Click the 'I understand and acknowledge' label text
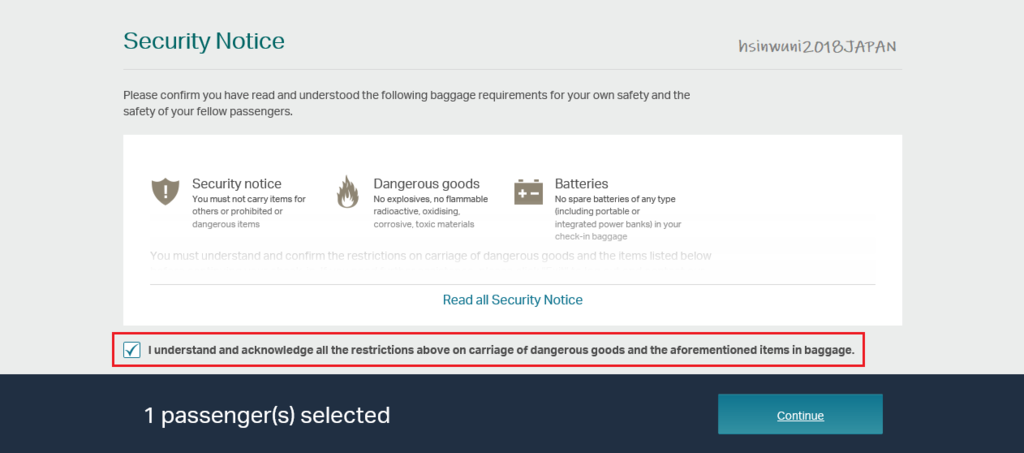The width and height of the screenshot is (1024, 453). click(501, 350)
